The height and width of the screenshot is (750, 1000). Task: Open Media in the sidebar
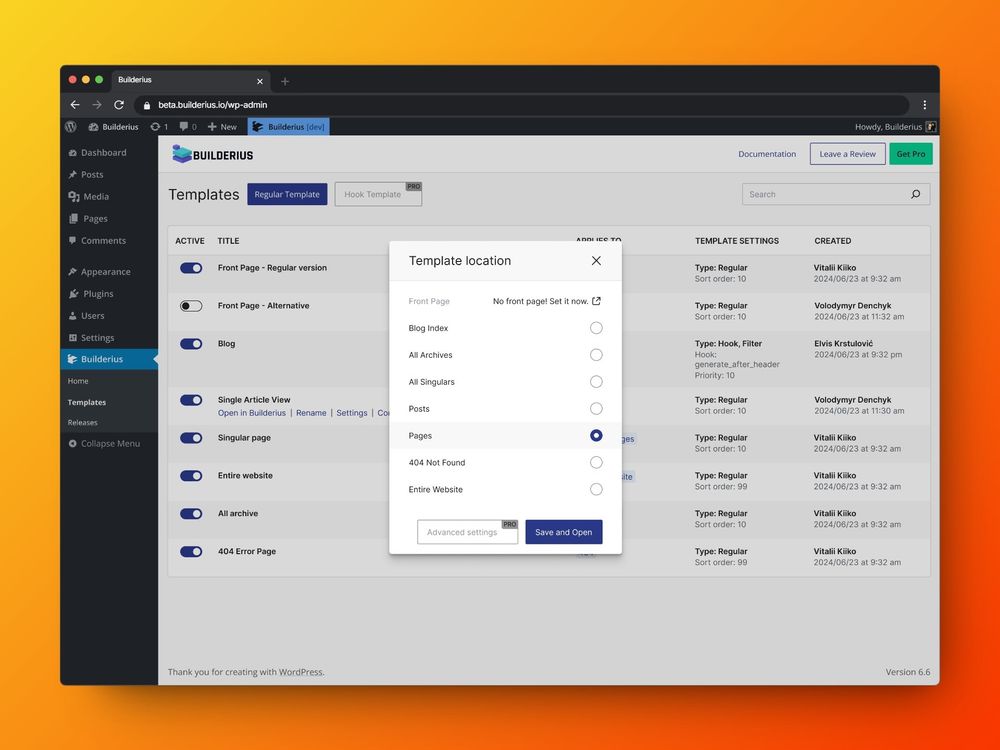point(88,196)
